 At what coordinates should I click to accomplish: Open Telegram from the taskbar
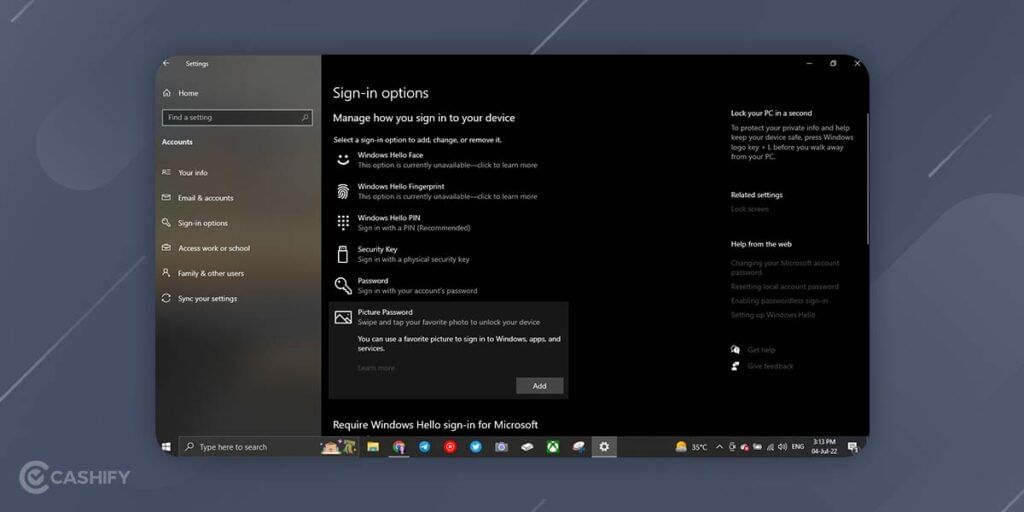424,447
